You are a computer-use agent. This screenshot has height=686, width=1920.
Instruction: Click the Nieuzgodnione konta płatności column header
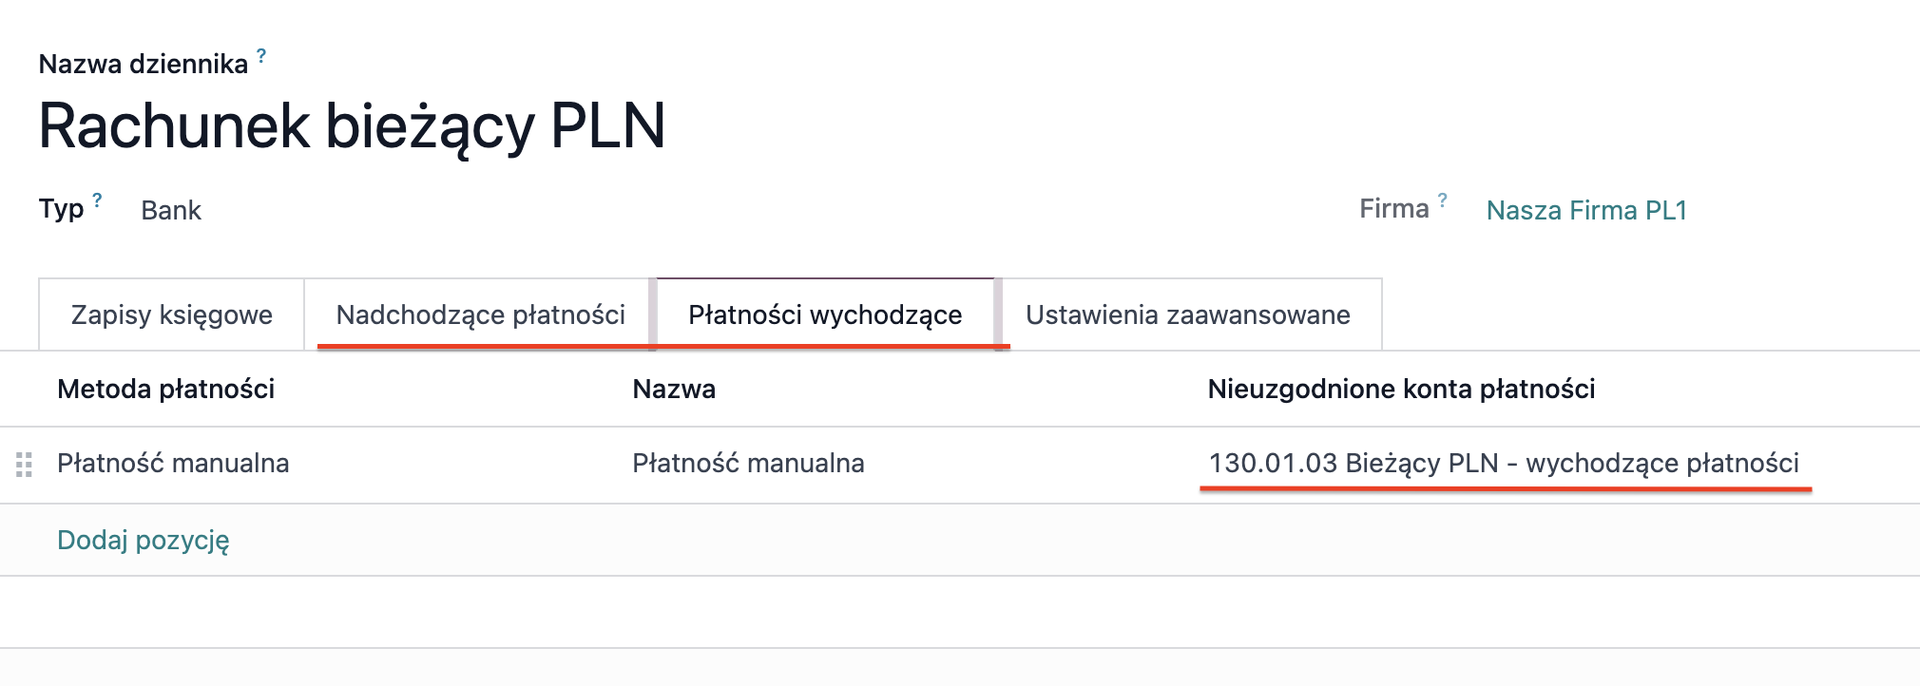[1401, 389]
